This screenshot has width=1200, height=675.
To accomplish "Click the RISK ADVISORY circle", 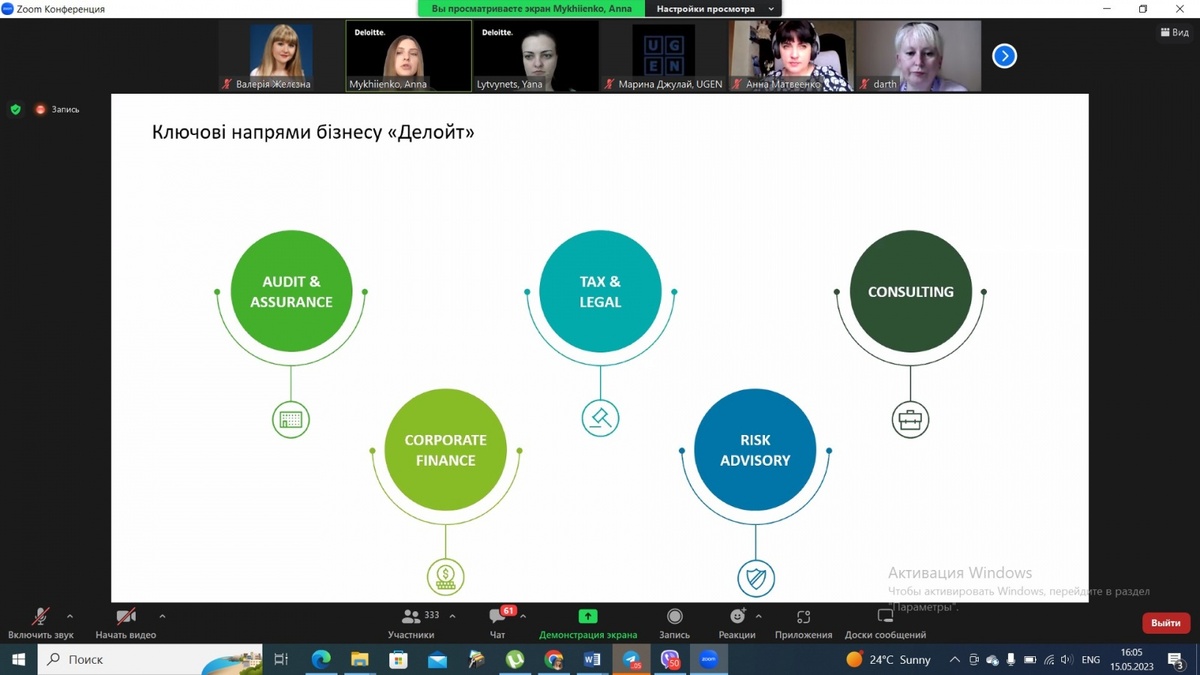I will tap(755, 450).
